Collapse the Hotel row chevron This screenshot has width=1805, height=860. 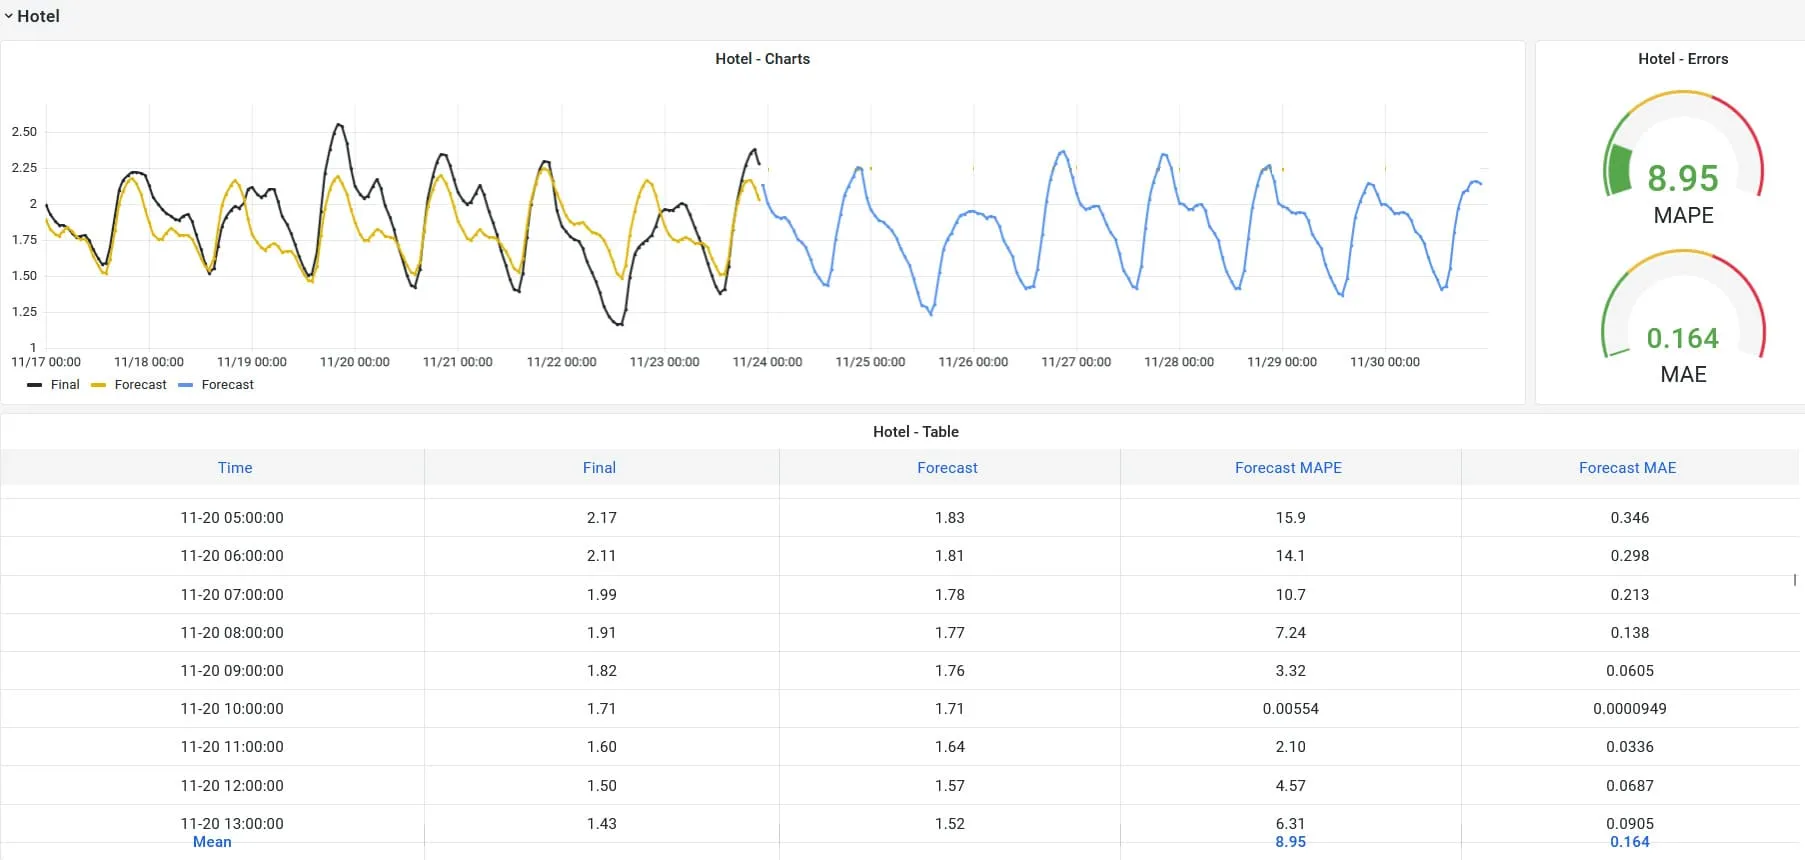(x=9, y=16)
